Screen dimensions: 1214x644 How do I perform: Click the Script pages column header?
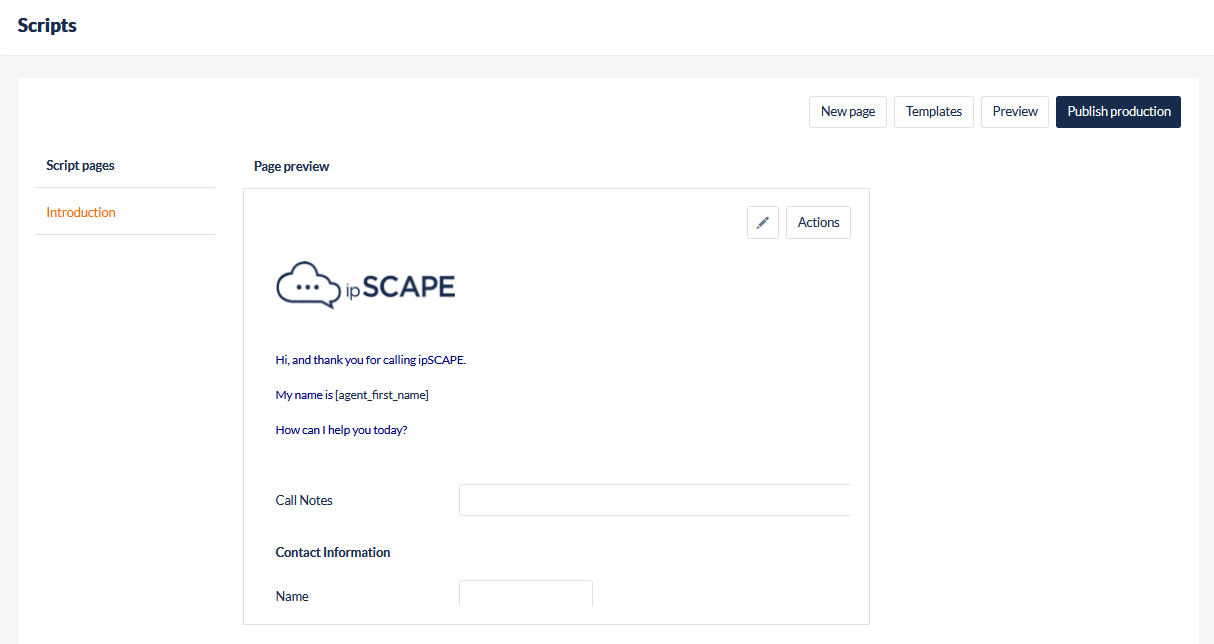(x=80, y=166)
